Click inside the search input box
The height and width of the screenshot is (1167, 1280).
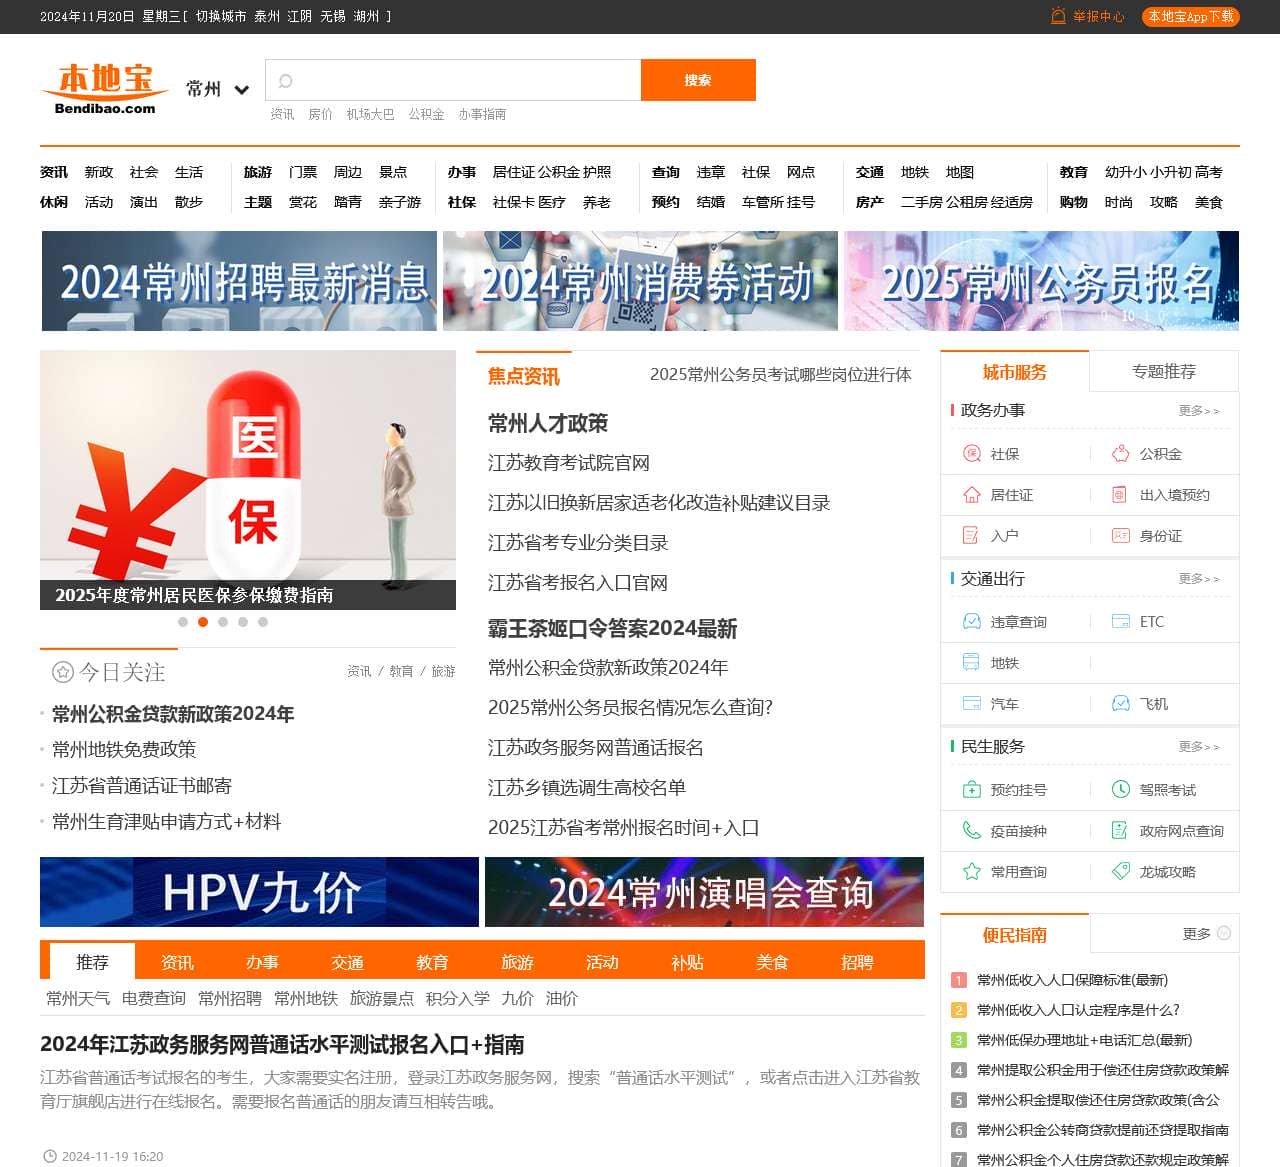pyautogui.click(x=452, y=80)
